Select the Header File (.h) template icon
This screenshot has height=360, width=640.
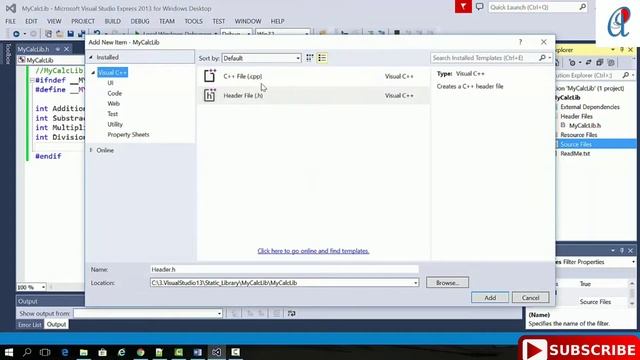(210, 95)
